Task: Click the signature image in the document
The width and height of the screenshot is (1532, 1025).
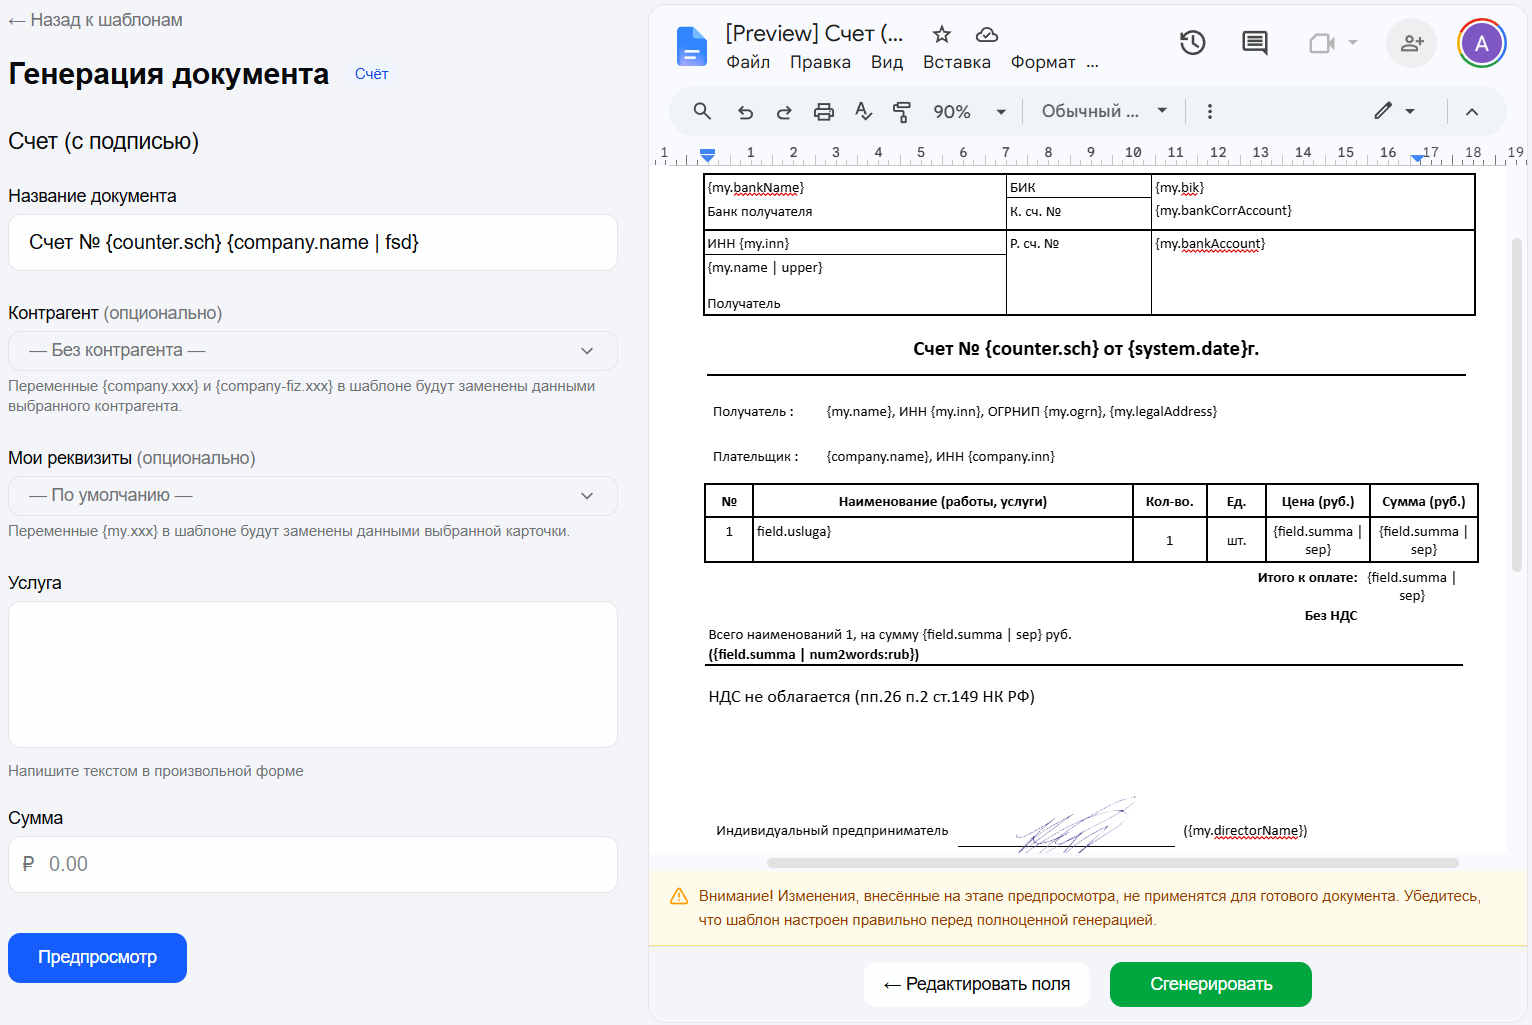Action: point(1076,827)
